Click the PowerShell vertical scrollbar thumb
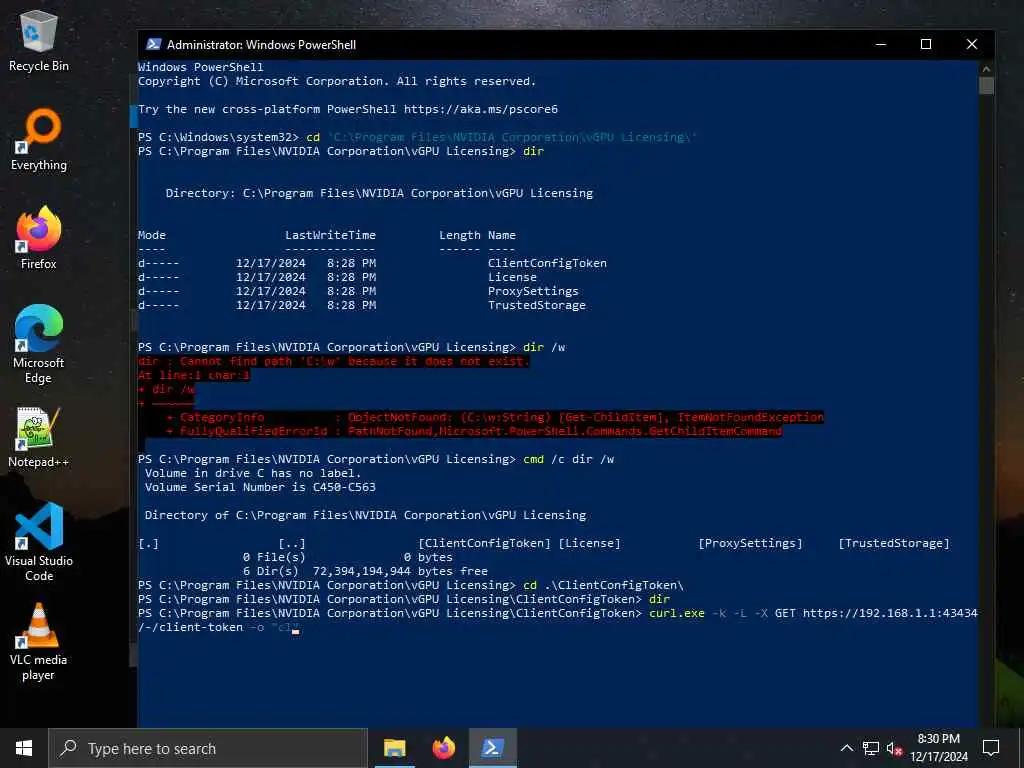 click(x=986, y=86)
